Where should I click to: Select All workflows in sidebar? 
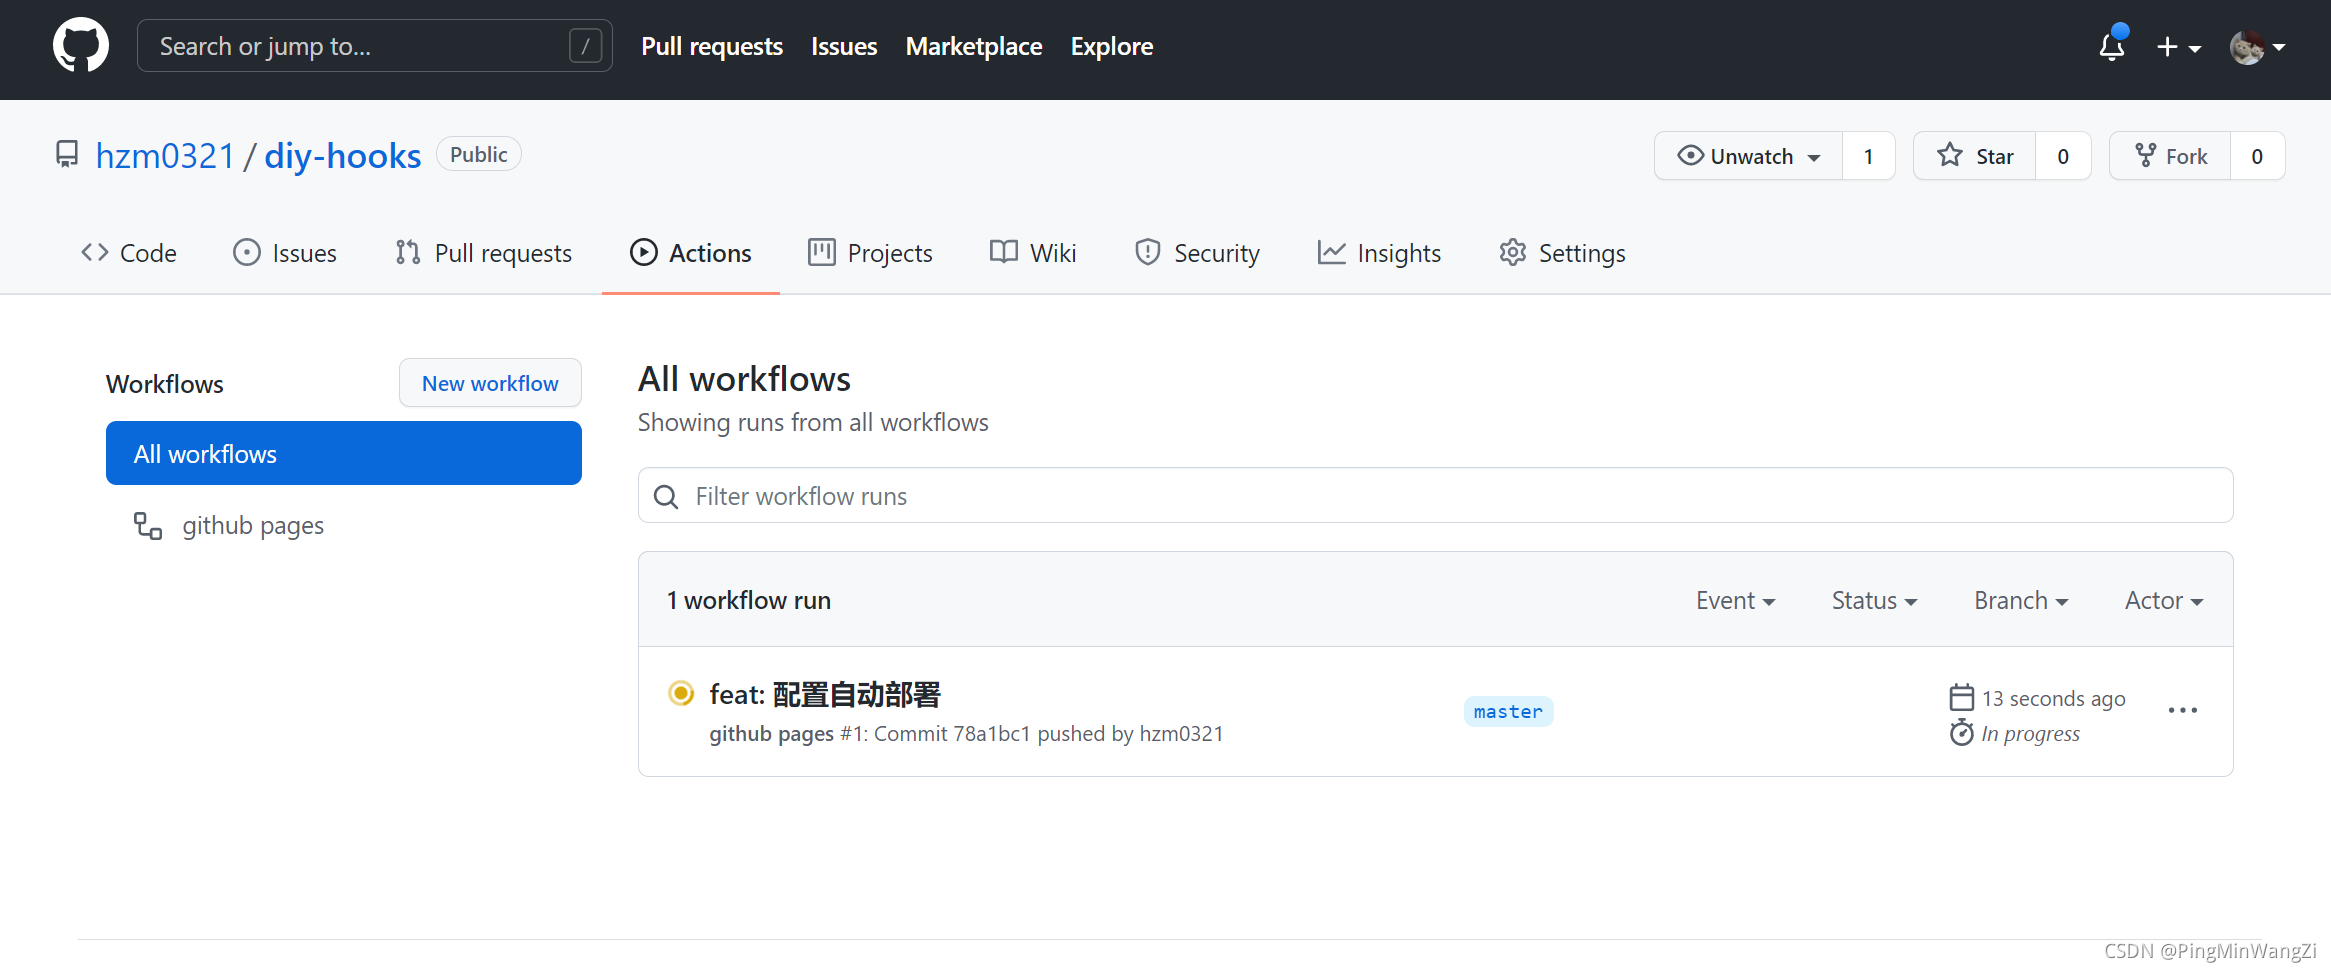344,453
